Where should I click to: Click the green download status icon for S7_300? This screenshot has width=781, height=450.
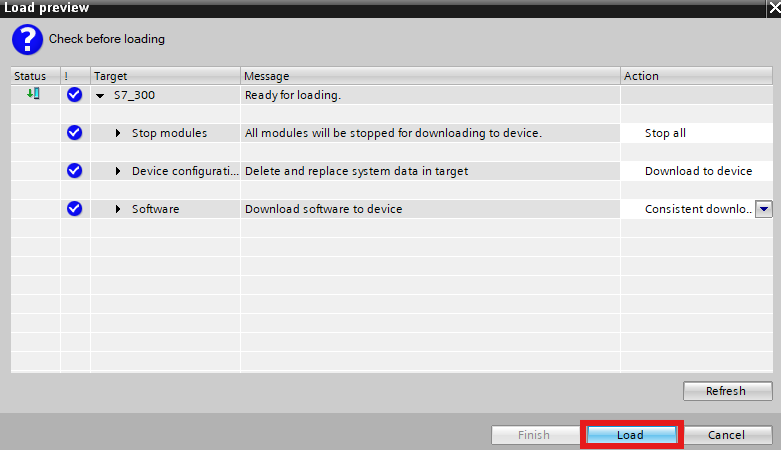[x=34, y=94]
